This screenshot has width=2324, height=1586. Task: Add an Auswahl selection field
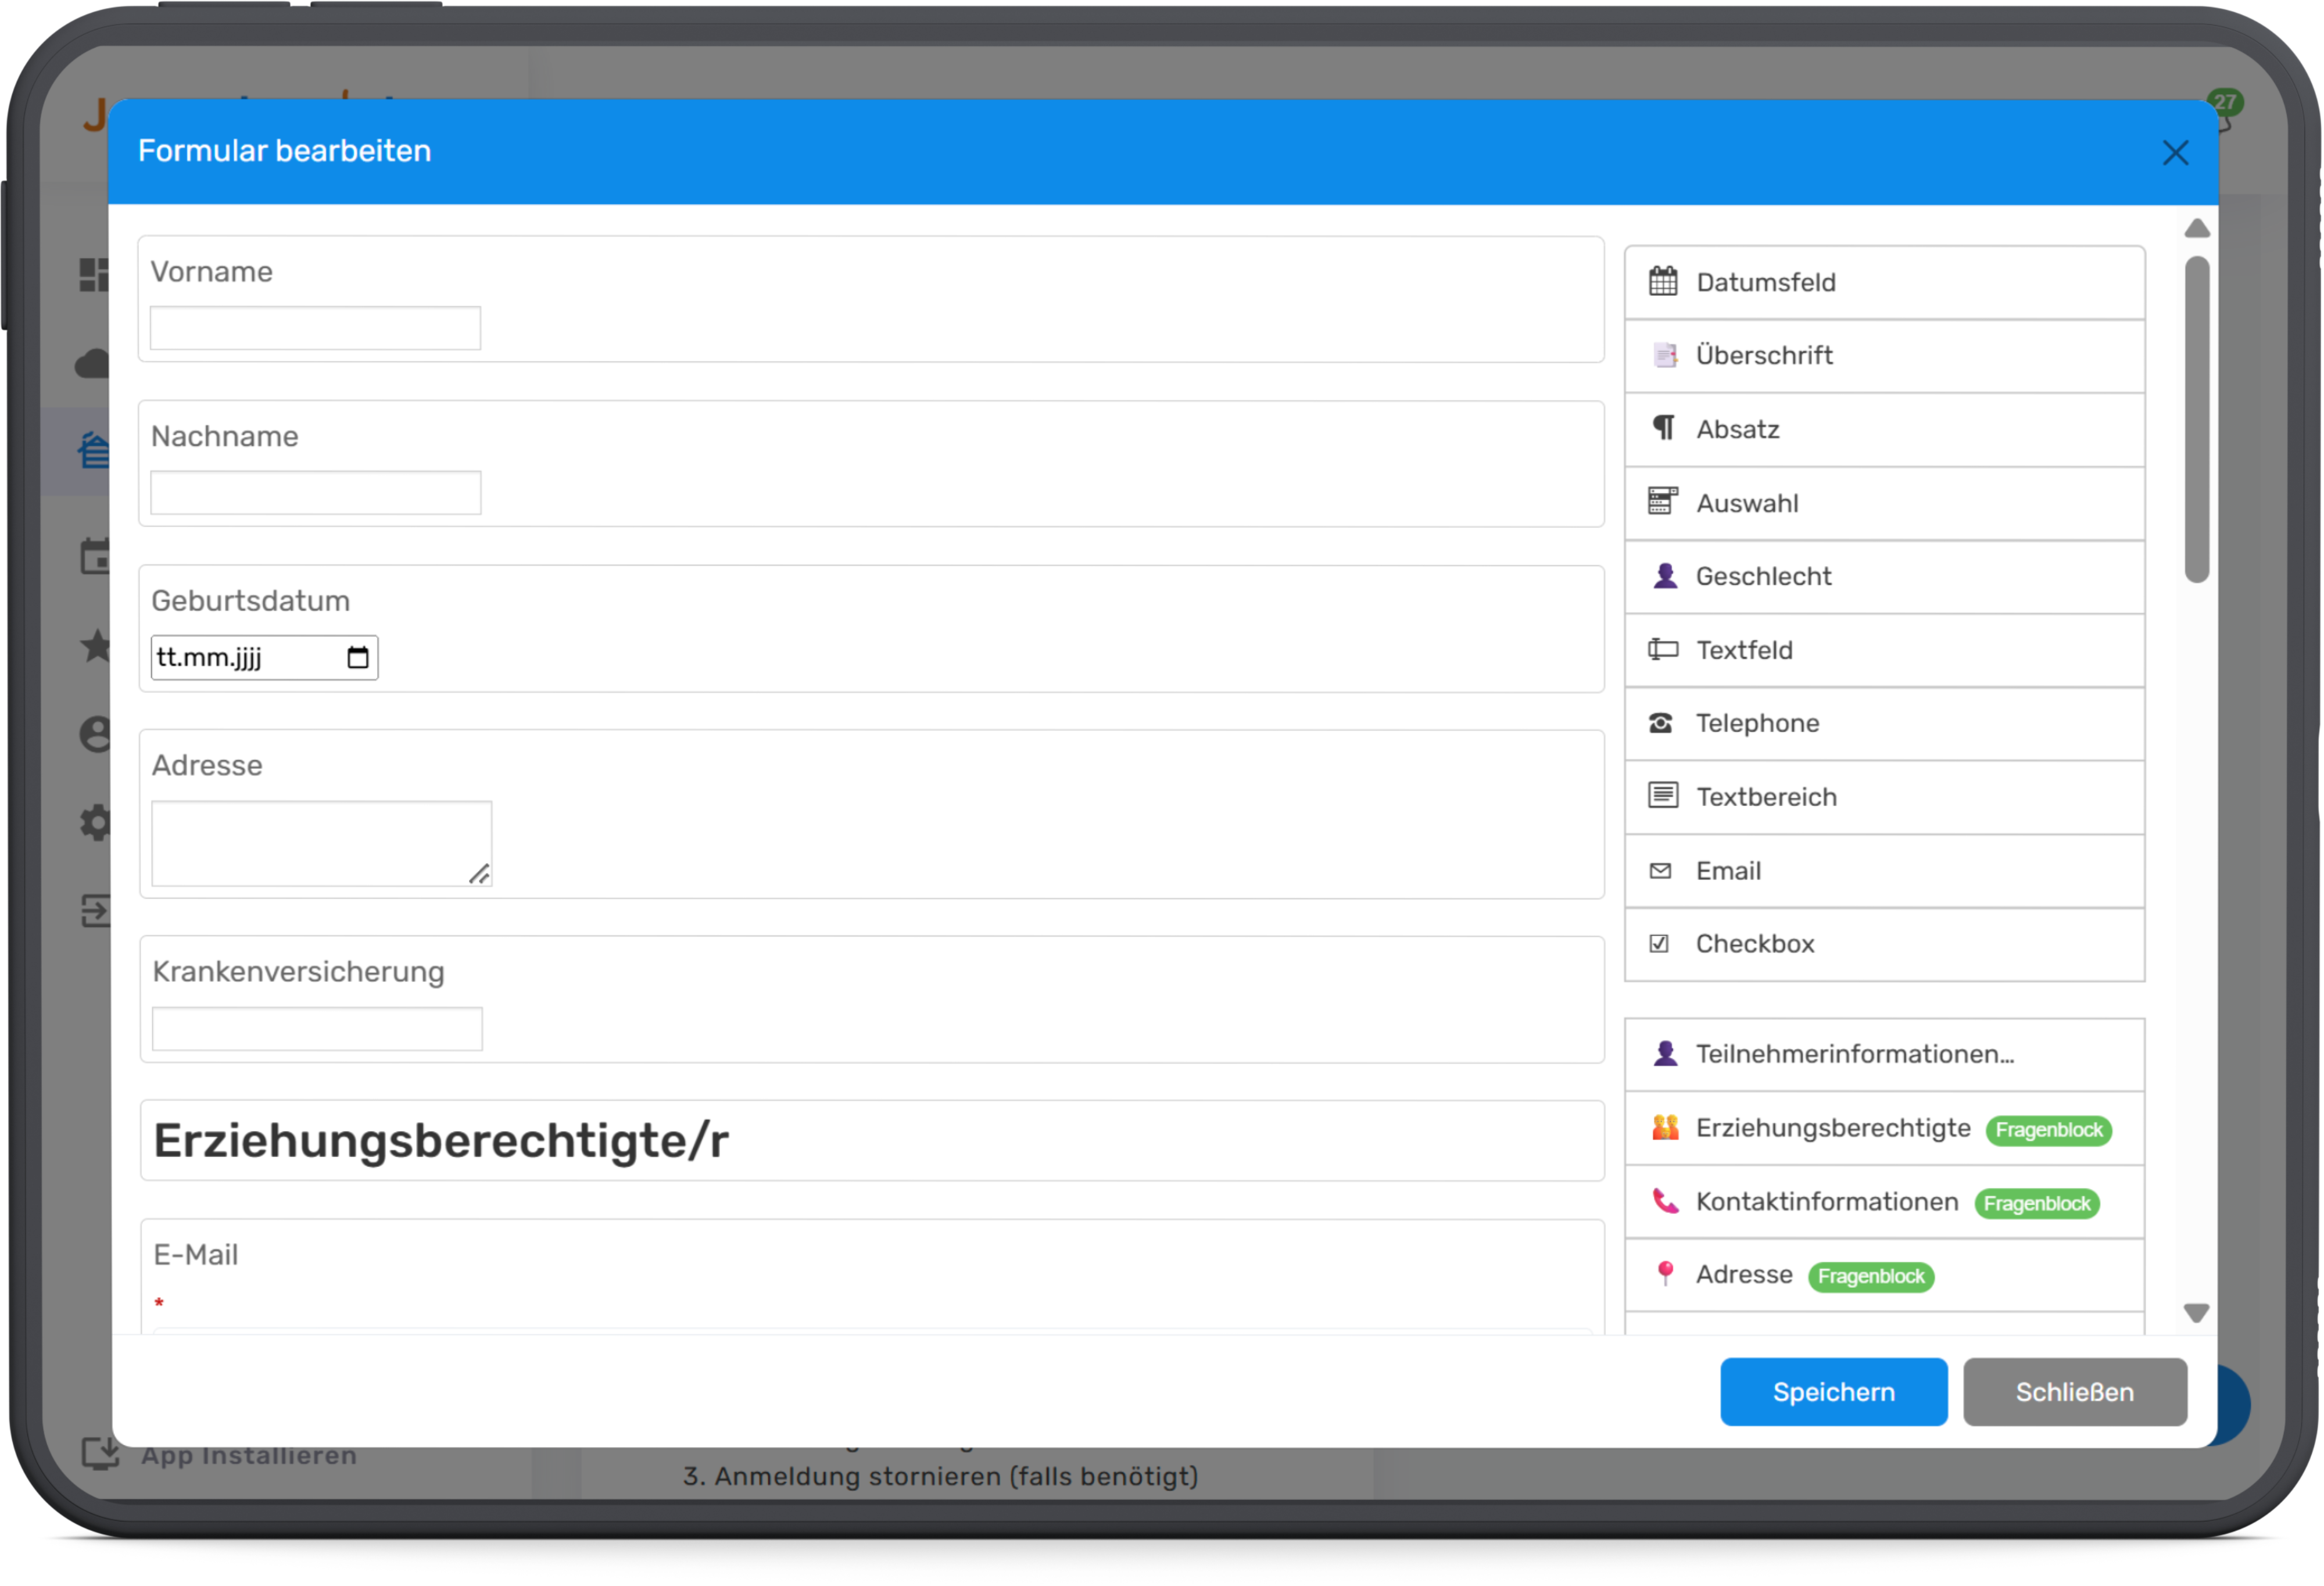point(1746,503)
